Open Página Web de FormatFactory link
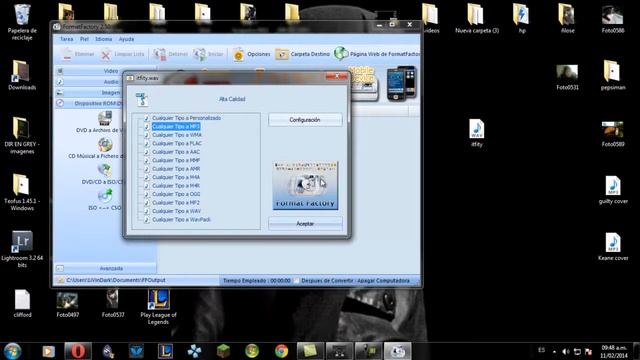Image resolution: width=640 pixels, height=360 pixels. pos(377,54)
